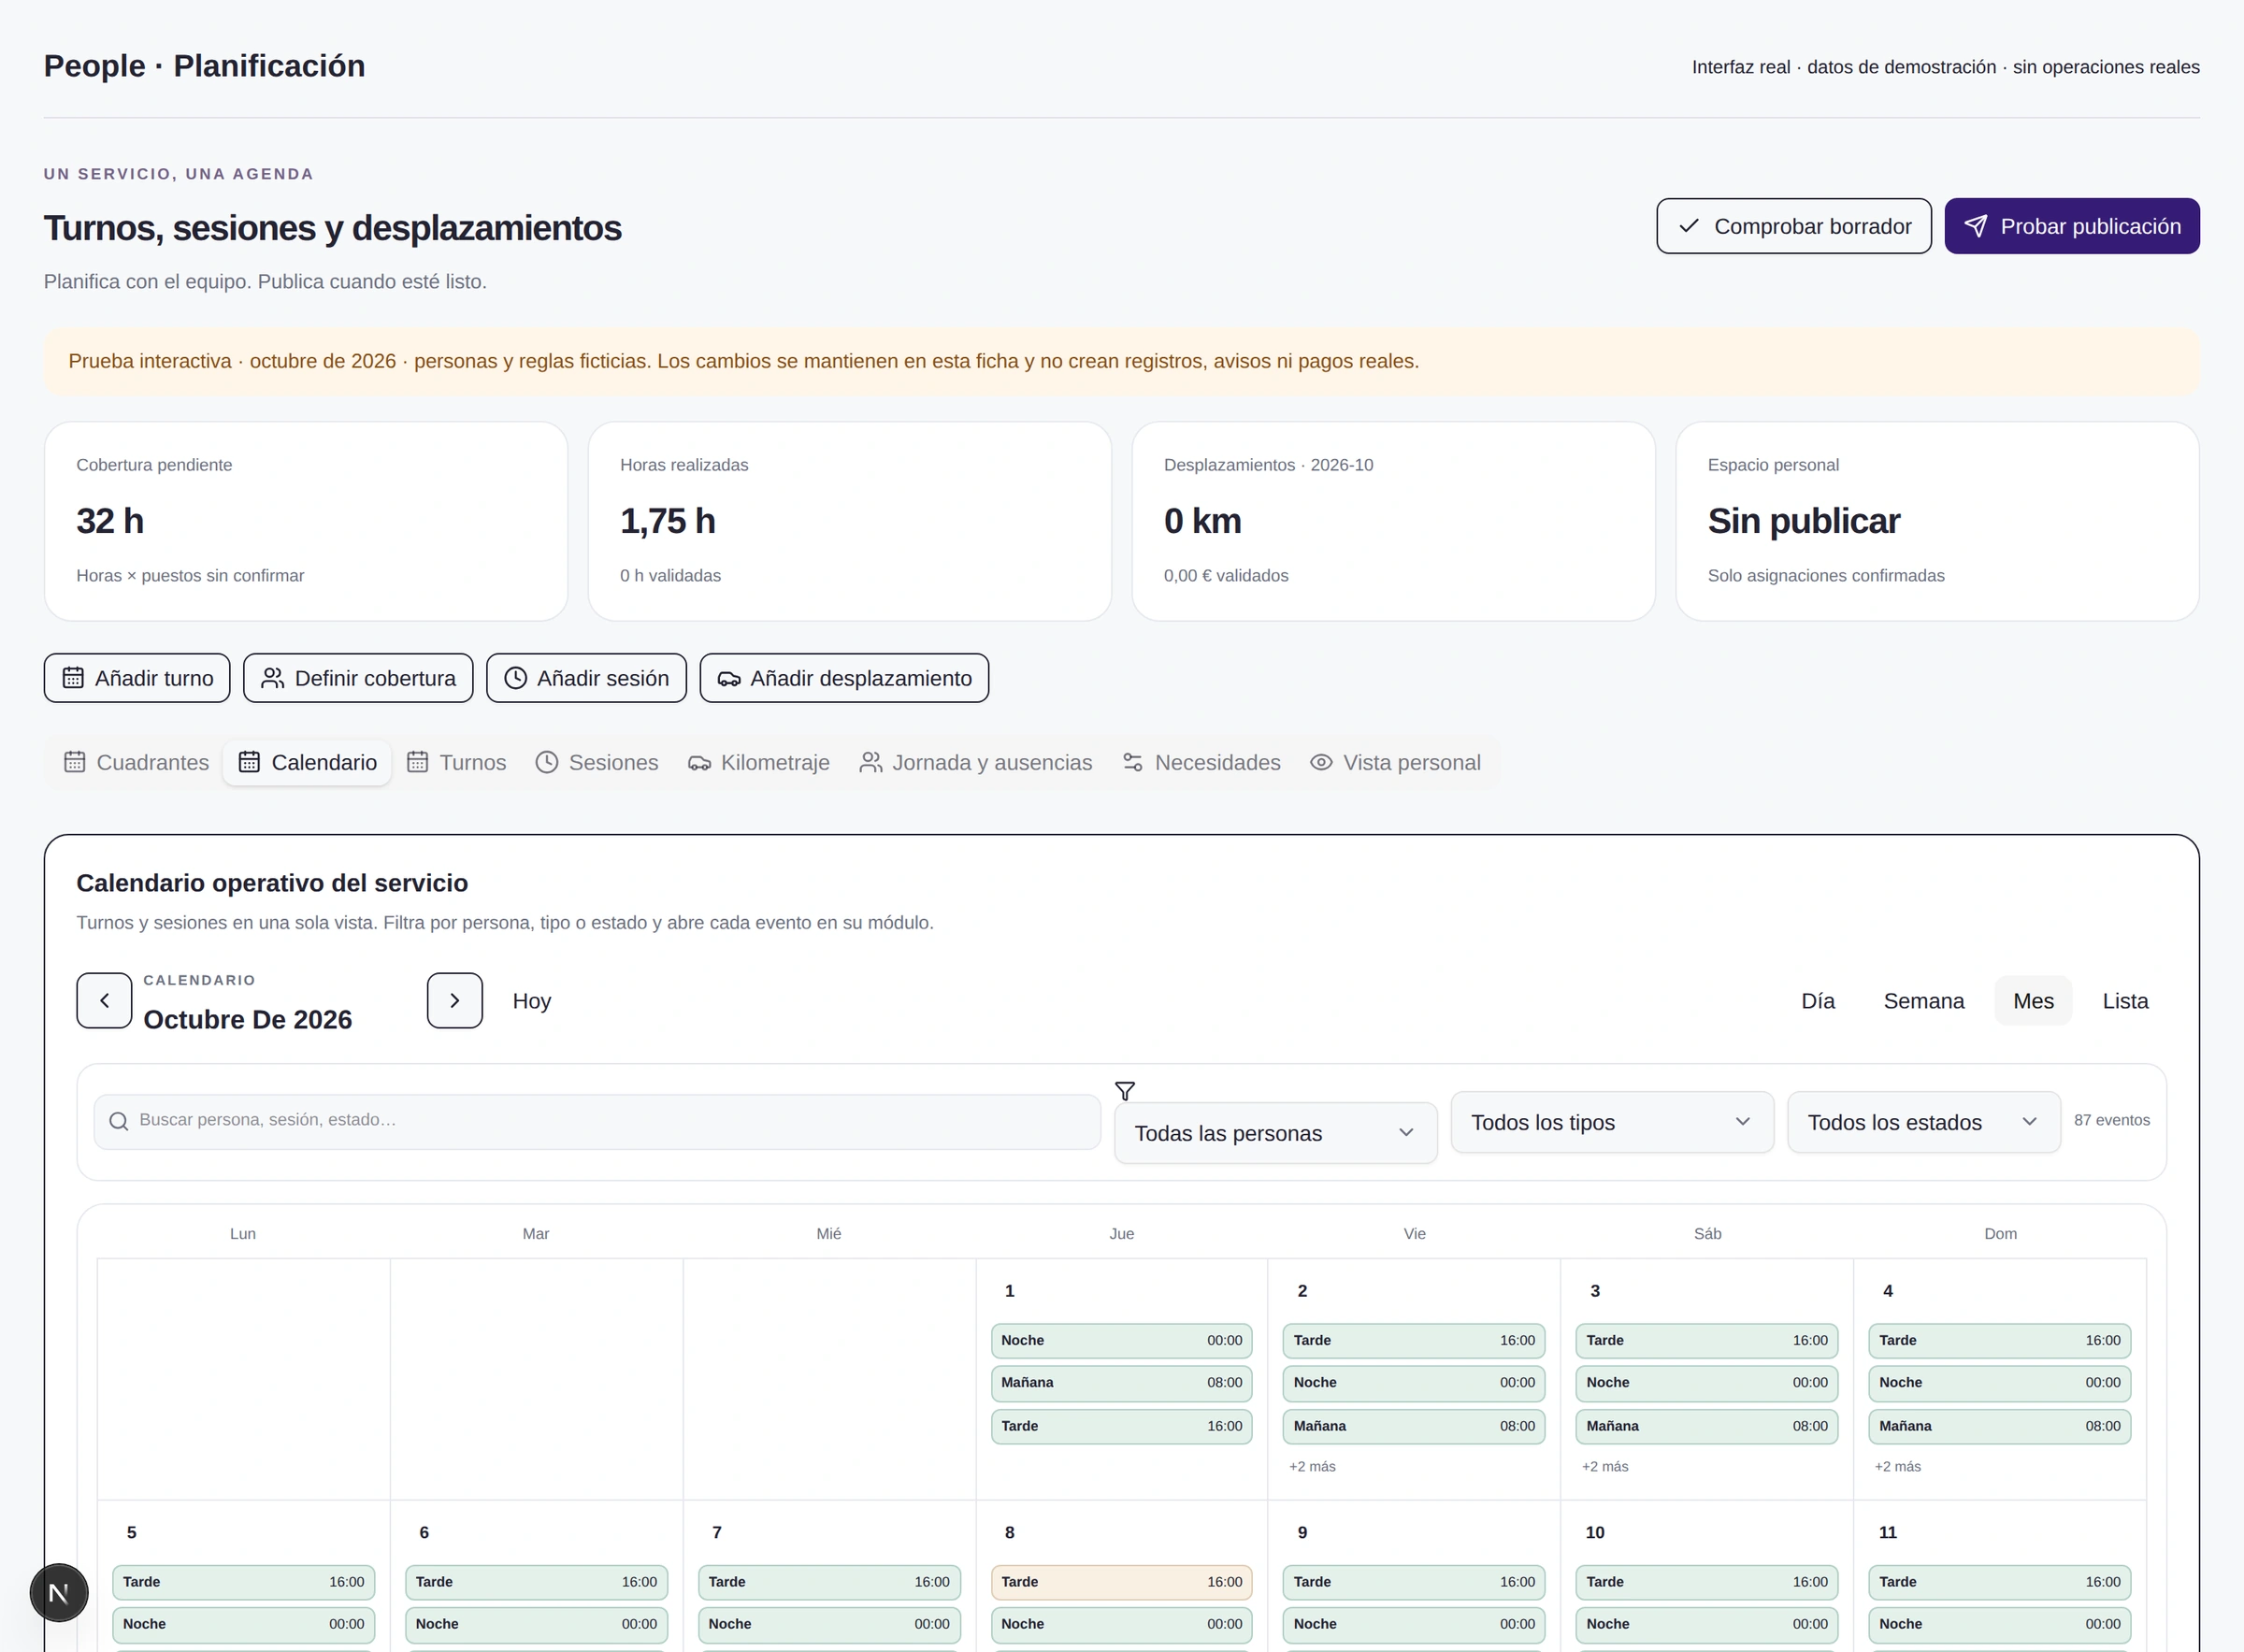Open the Next.js dev tools N badge
This screenshot has width=2244, height=1652.
point(59,1593)
